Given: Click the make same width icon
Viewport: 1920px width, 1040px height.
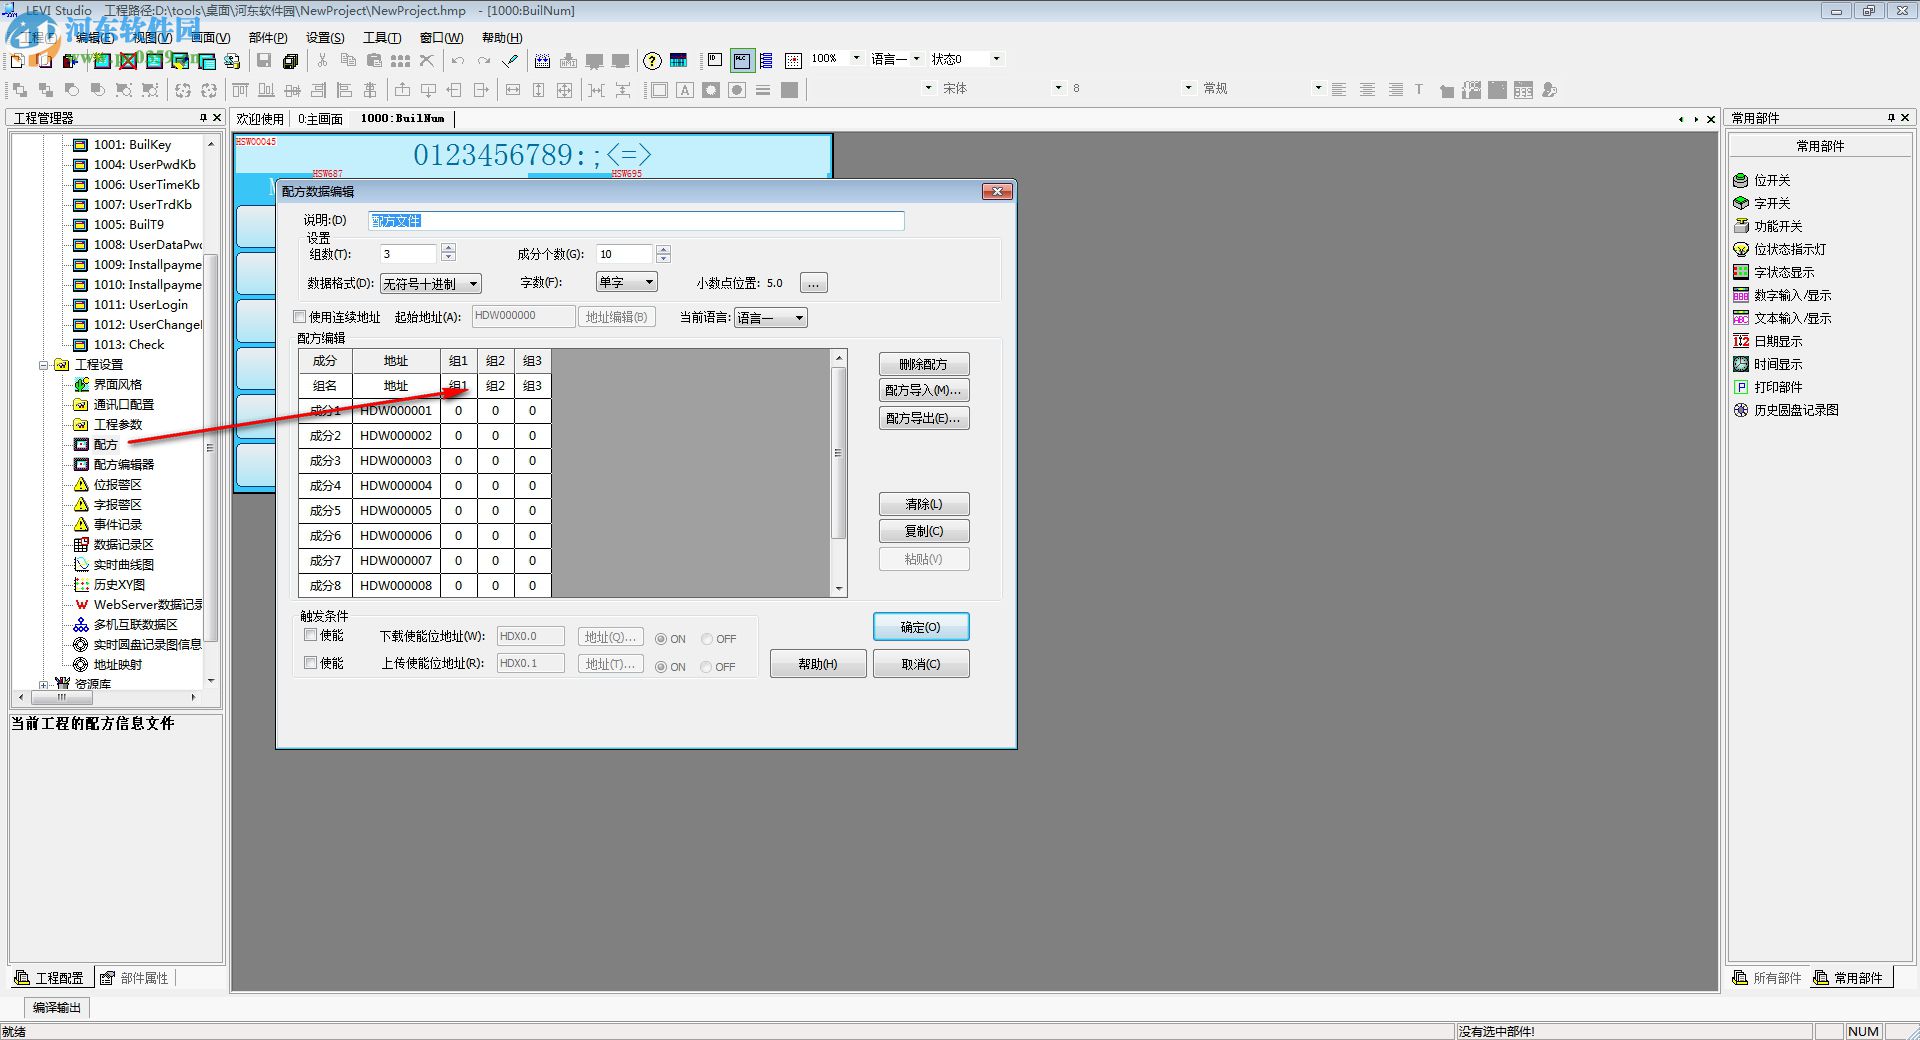Looking at the screenshot, I should click(x=513, y=90).
